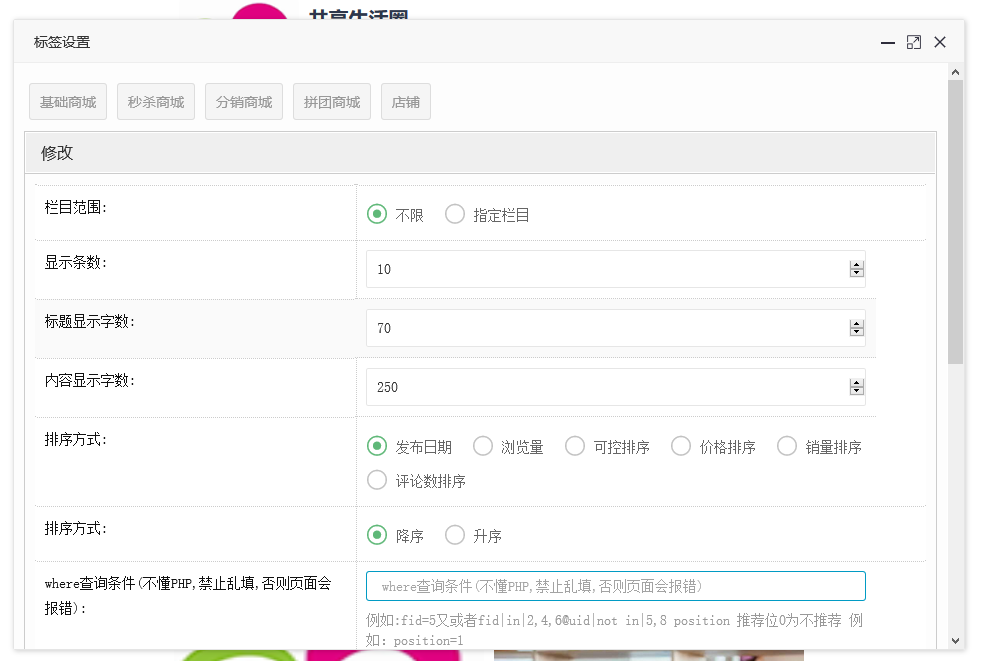Go to 拼团商城 tab

point(332,102)
